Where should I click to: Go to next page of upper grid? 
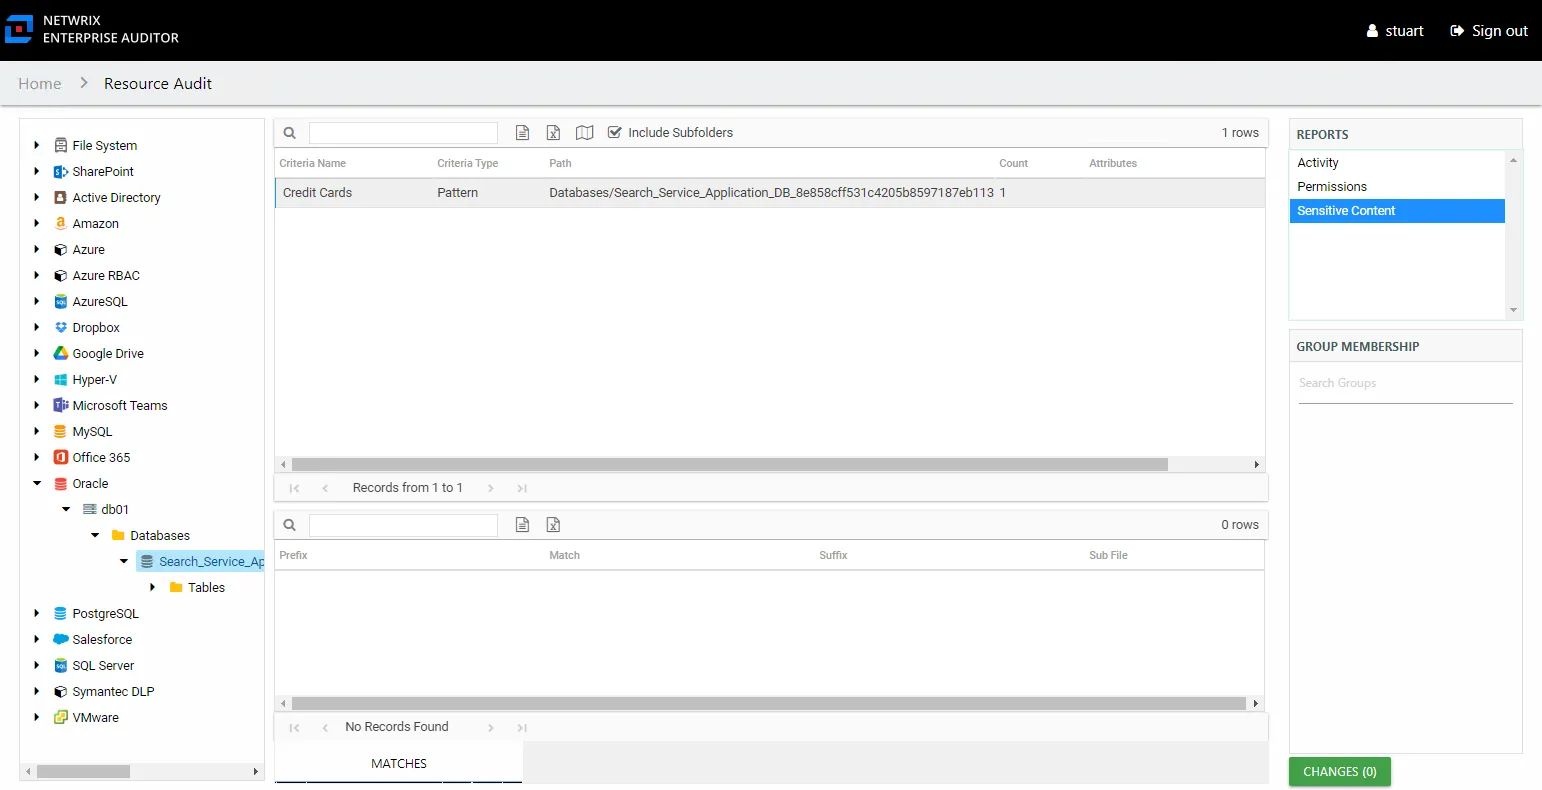(491, 488)
